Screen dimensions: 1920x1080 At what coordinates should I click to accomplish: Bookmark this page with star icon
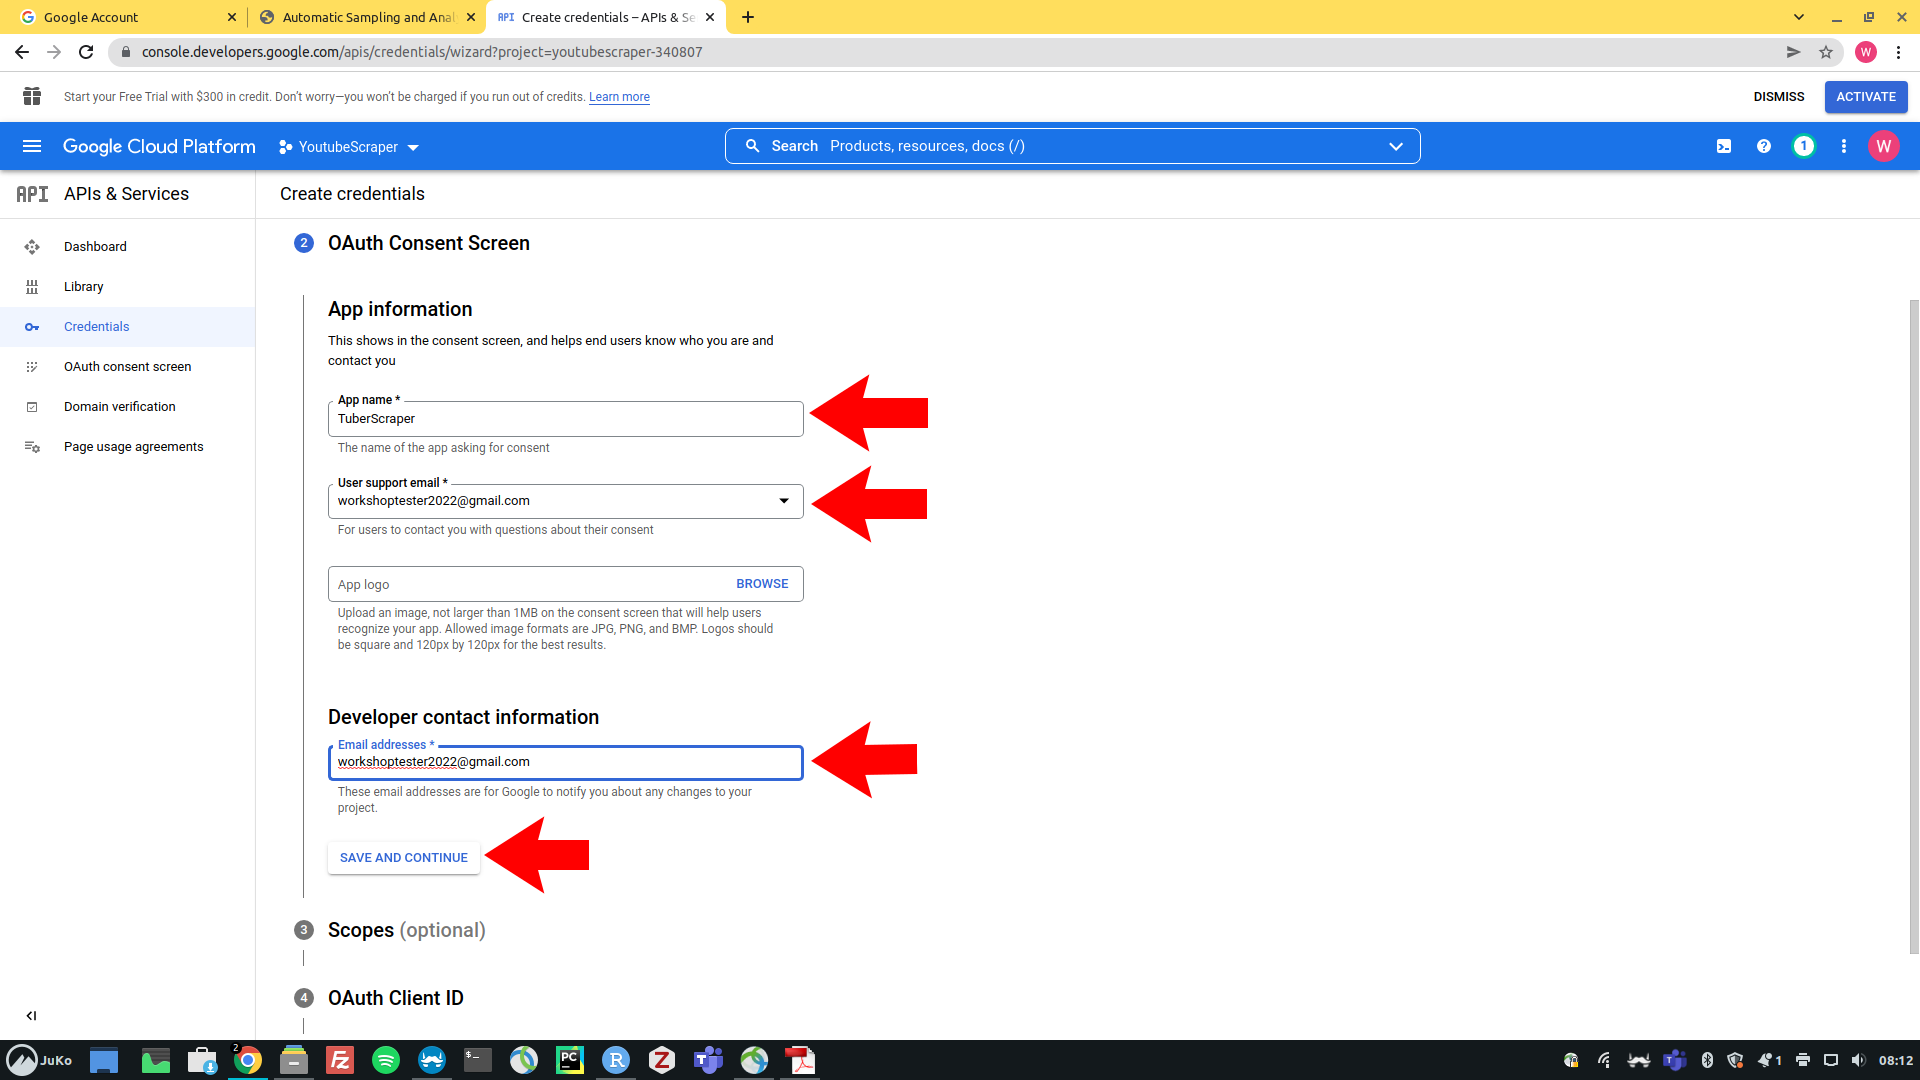coord(1826,52)
